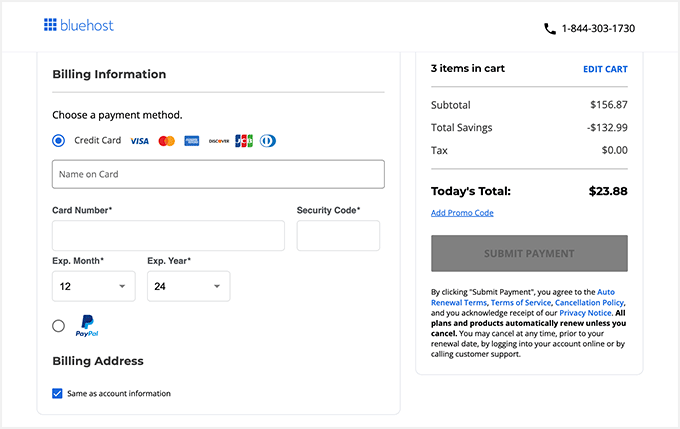Click the Discover card icon
This screenshot has width=680, height=429.
[x=219, y=141]
